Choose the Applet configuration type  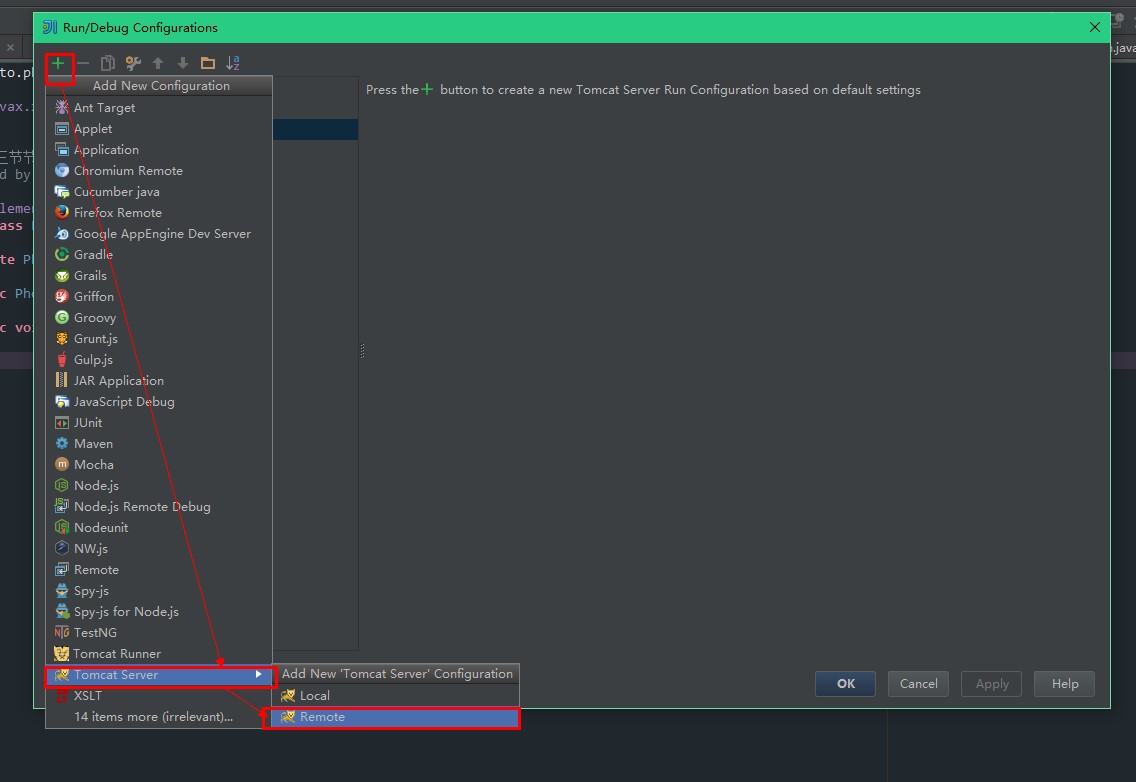[x=159, y=128]
